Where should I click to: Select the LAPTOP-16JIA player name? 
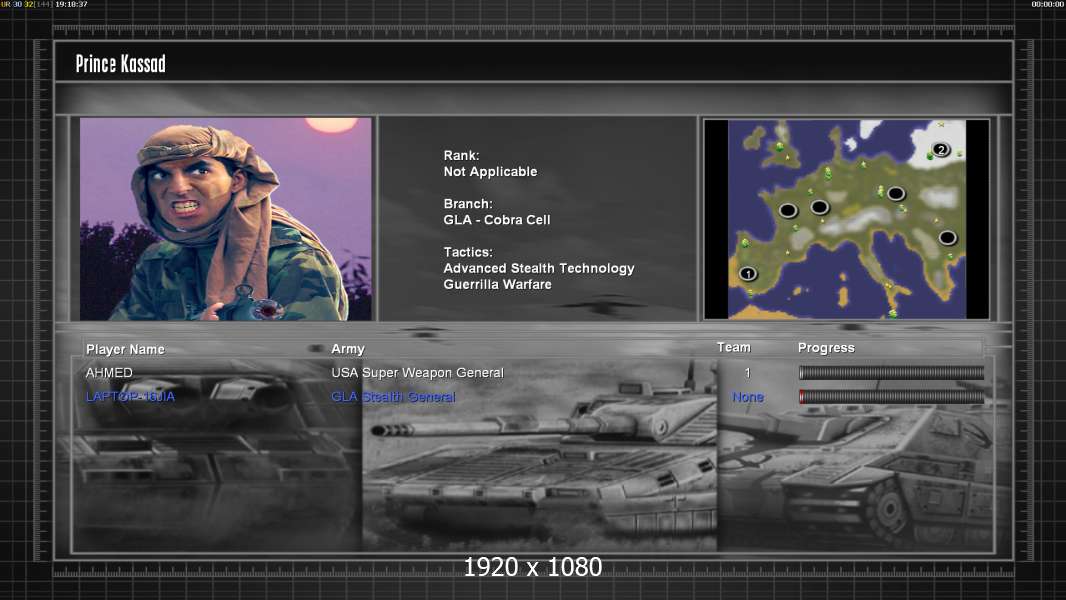click(130, 396)
